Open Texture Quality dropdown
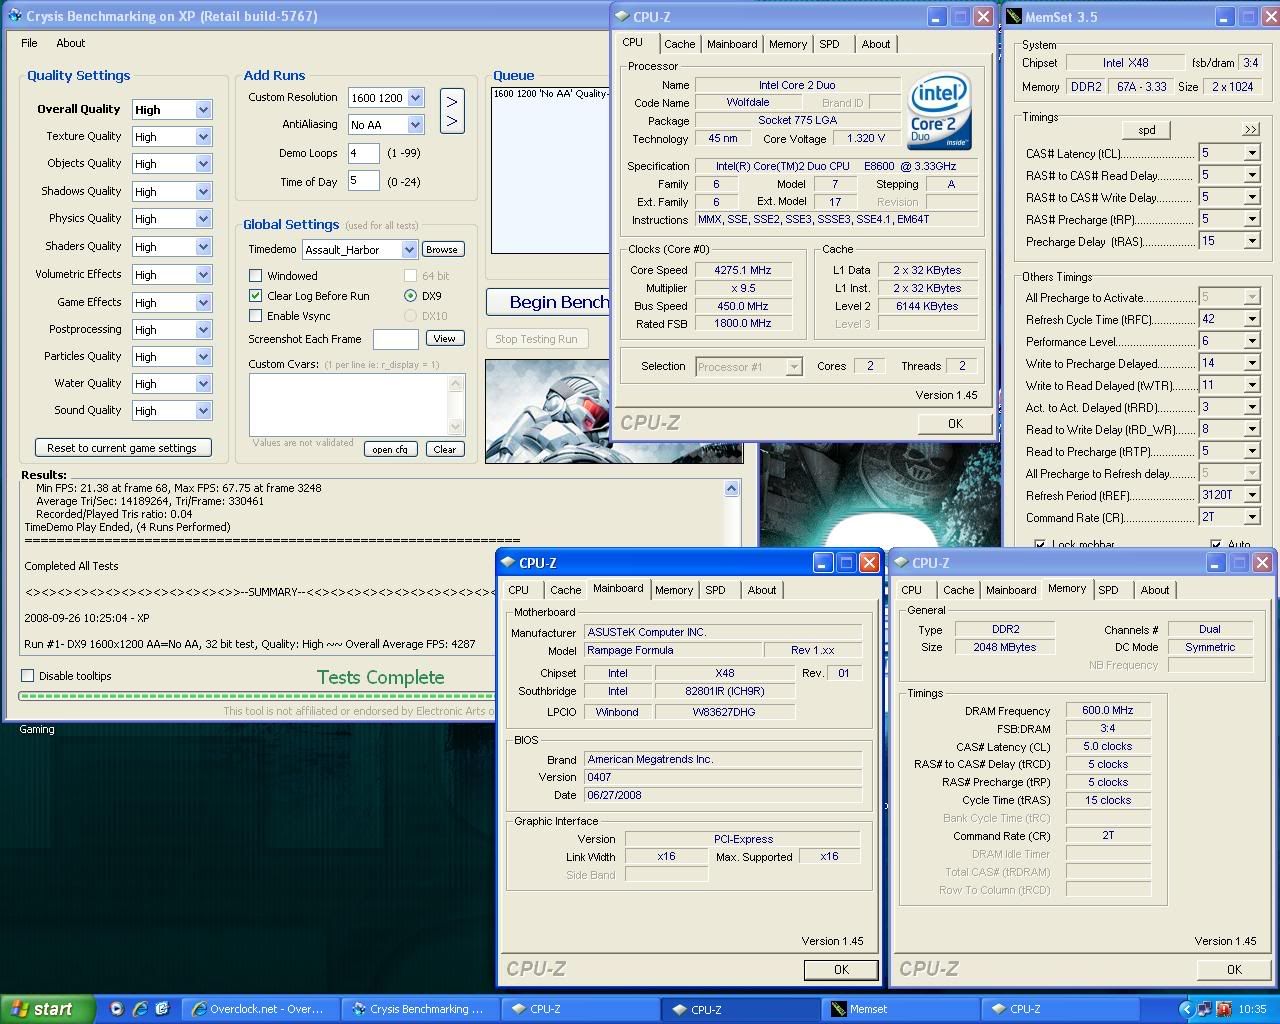Image resolution: width=1280 pixels, height=1024 pixels. tap(203, 137)
